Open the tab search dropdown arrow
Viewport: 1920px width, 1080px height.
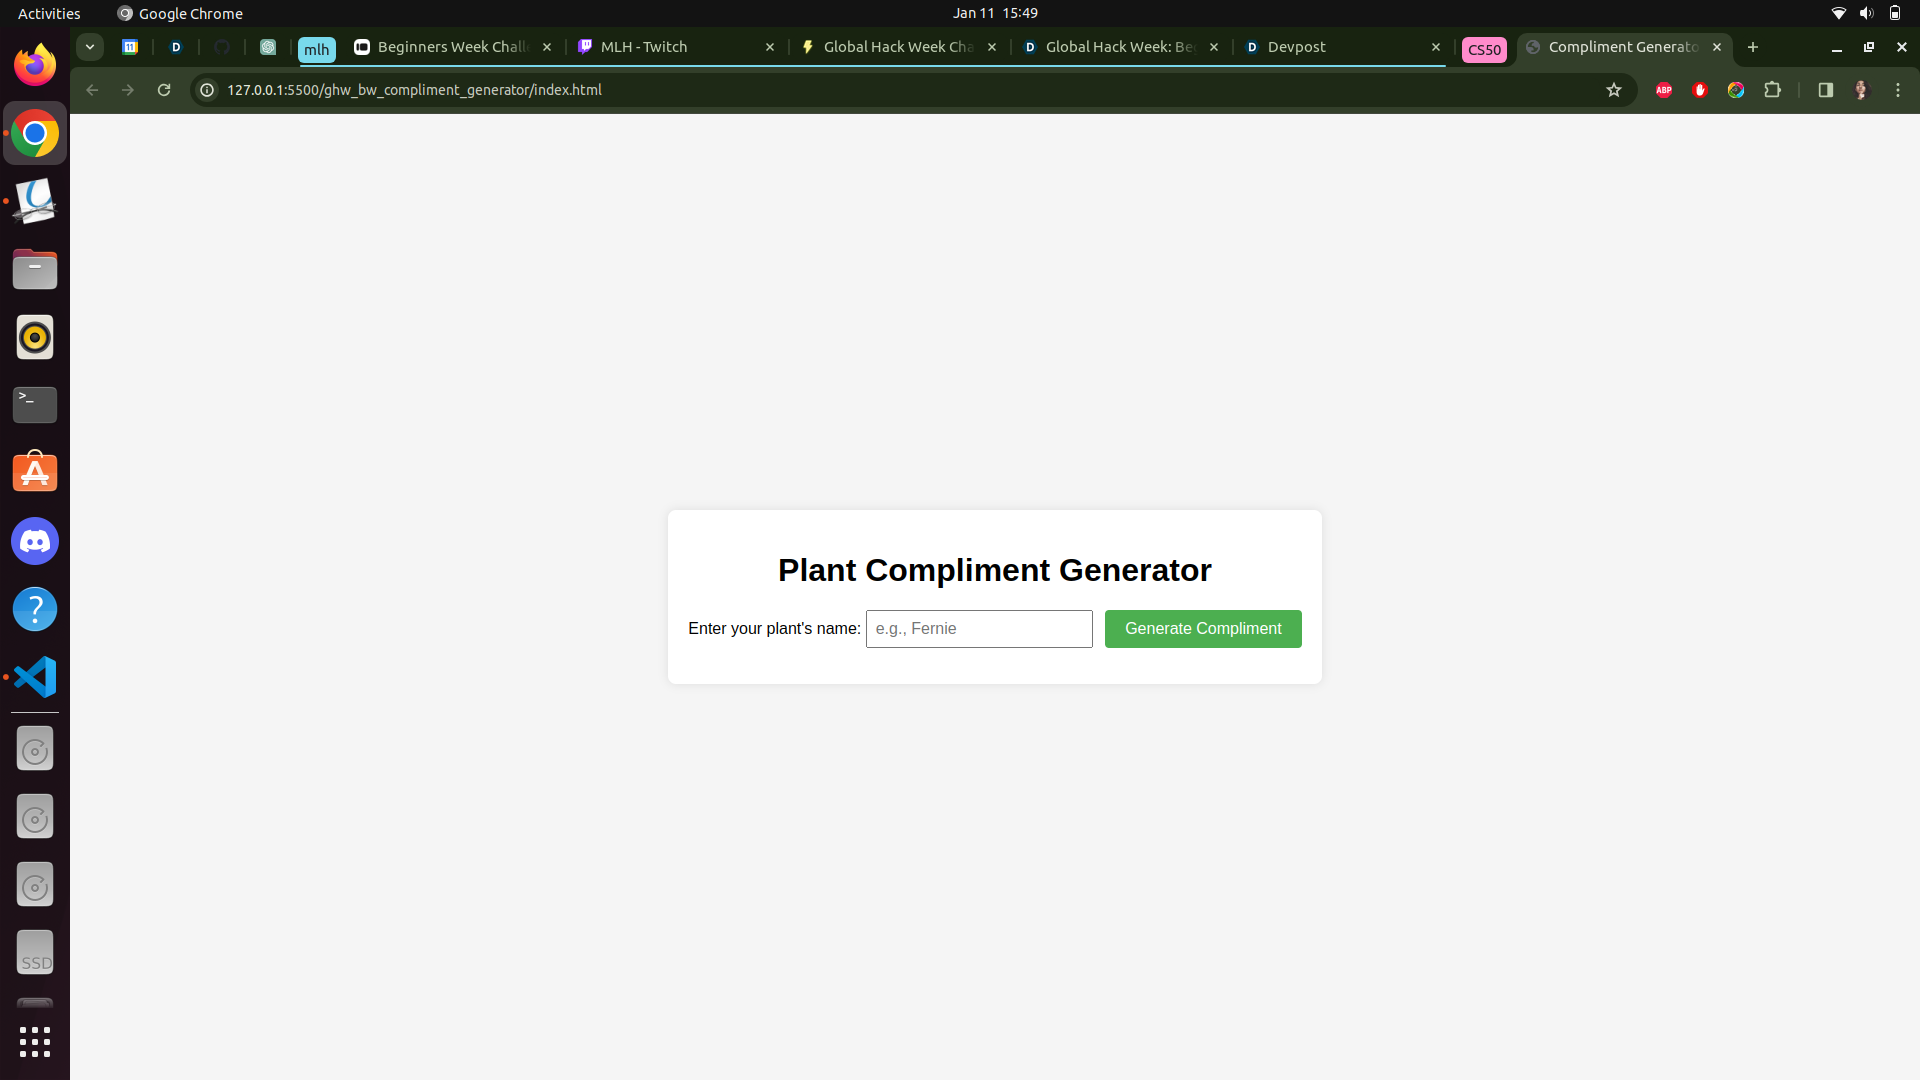pyautogui.click(x=89, y=46)
